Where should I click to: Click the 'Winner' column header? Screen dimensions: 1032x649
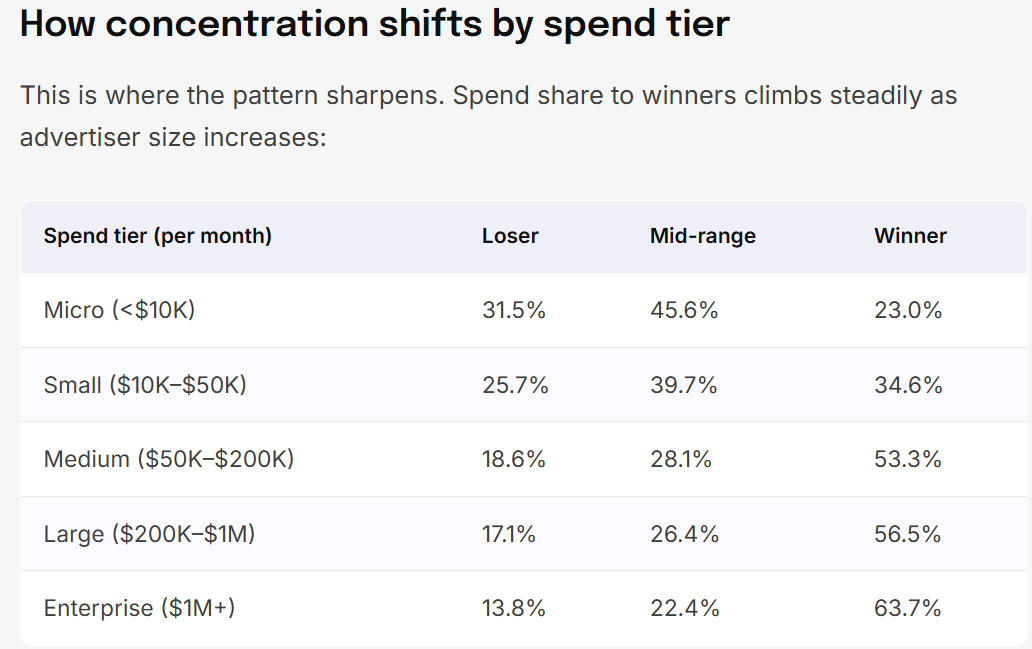tap(910, 236)
